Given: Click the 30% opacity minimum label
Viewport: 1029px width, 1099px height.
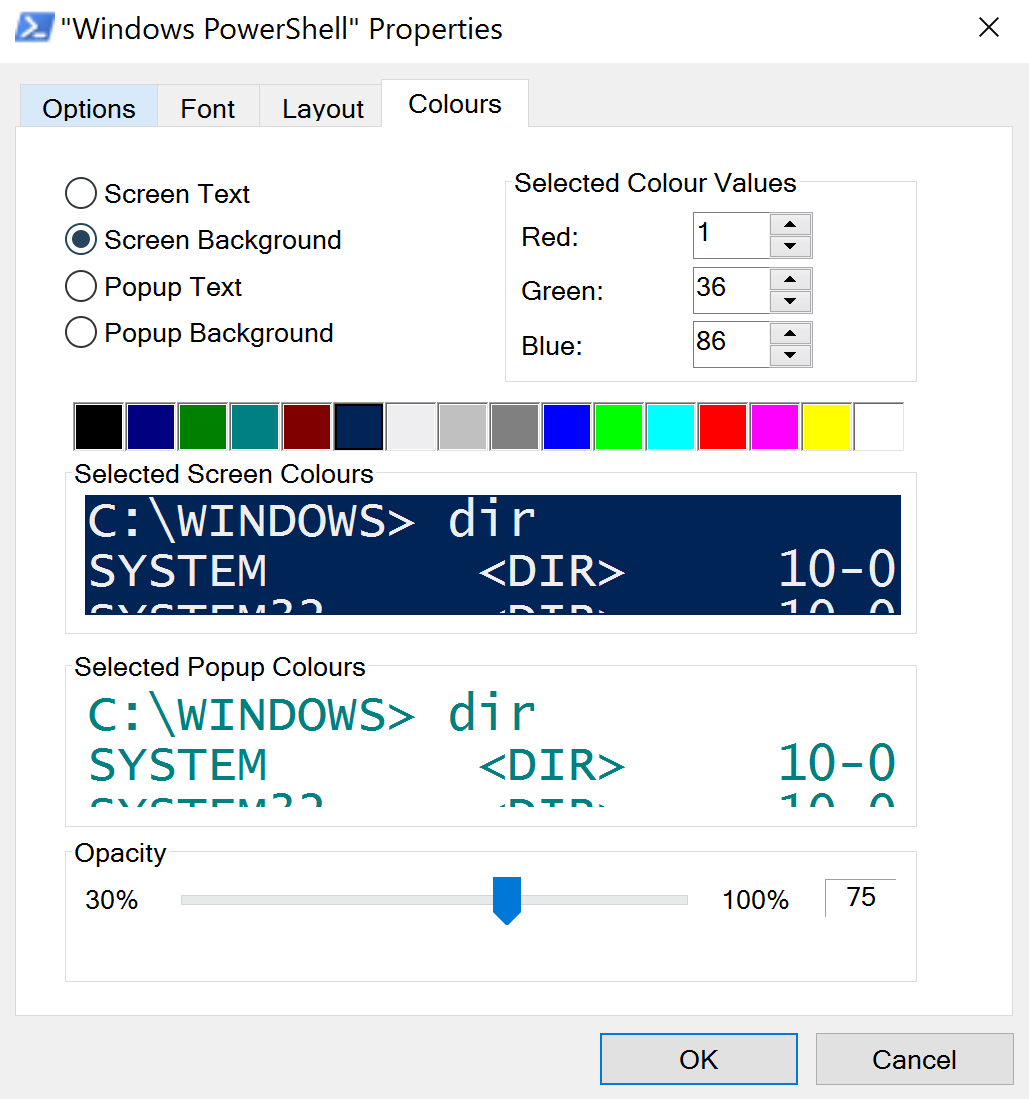Looking at the screenshot, I should (x=111, y=900).
